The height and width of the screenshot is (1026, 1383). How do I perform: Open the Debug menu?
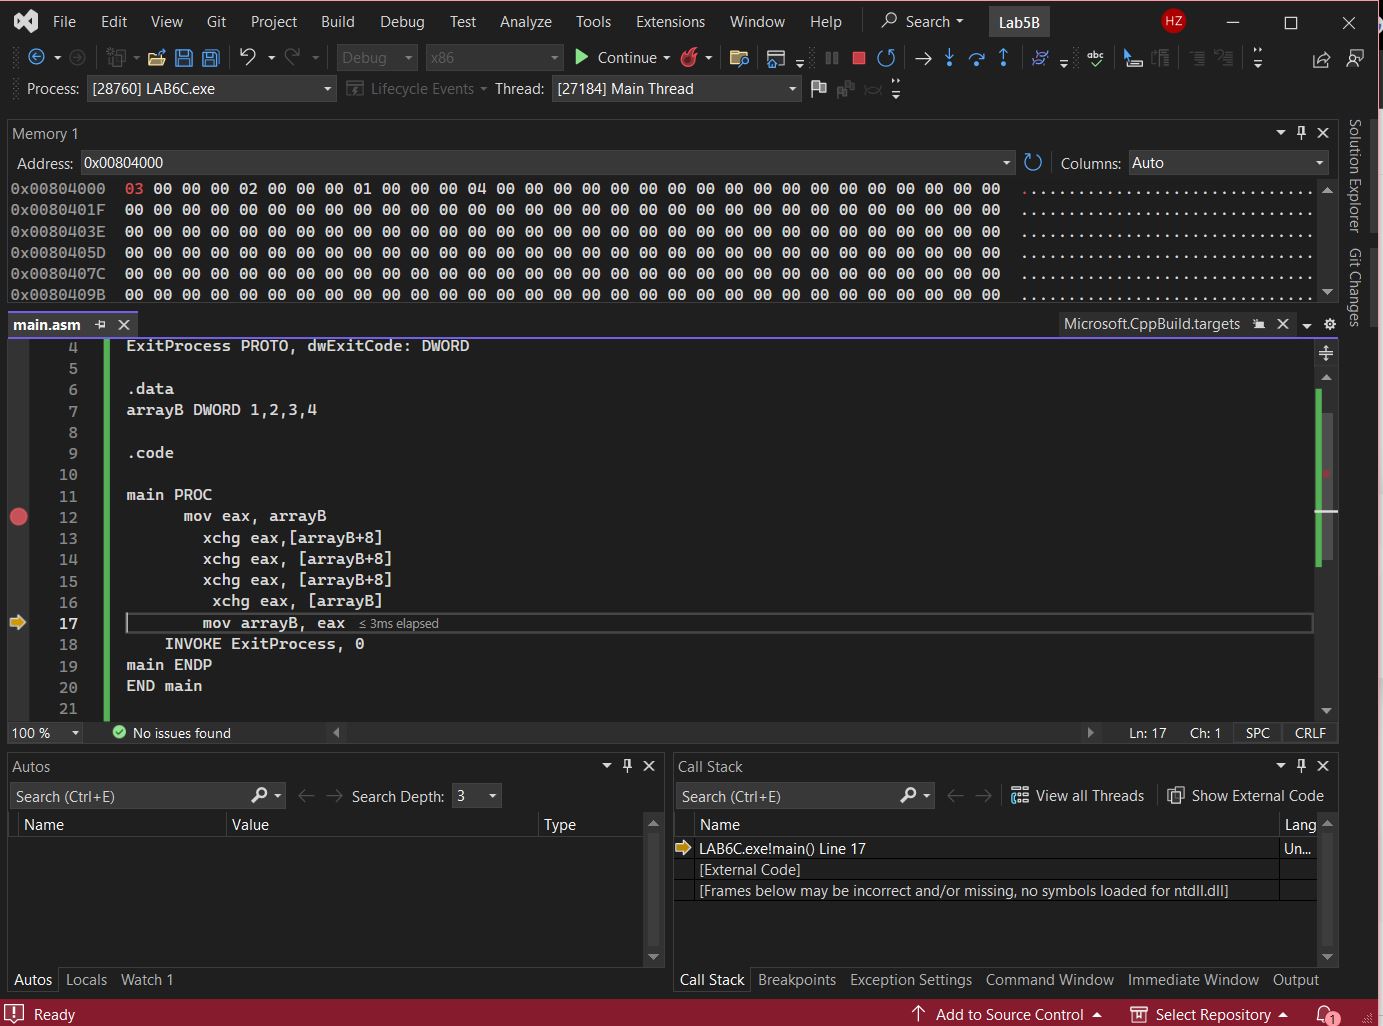[402, 21]
